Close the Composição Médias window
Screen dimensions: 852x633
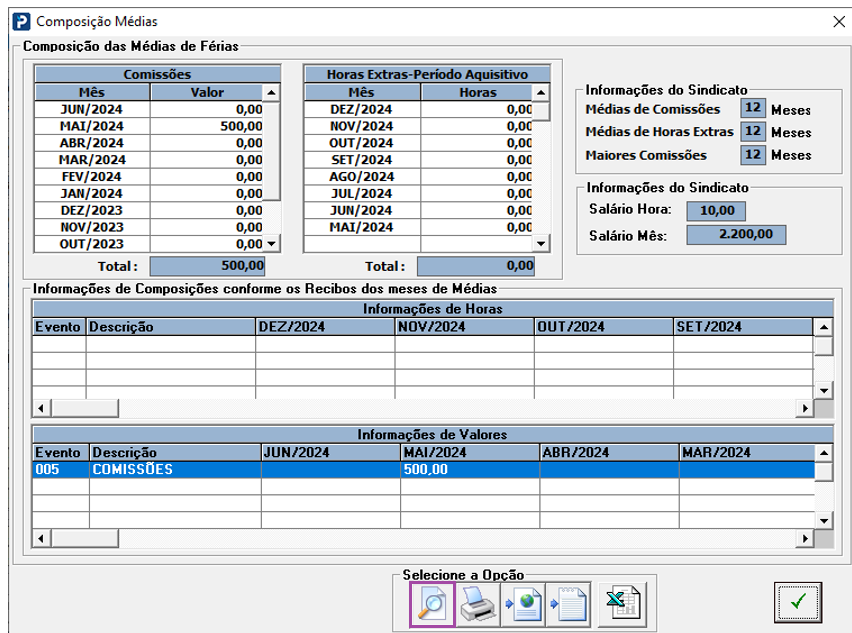[838, 21]
